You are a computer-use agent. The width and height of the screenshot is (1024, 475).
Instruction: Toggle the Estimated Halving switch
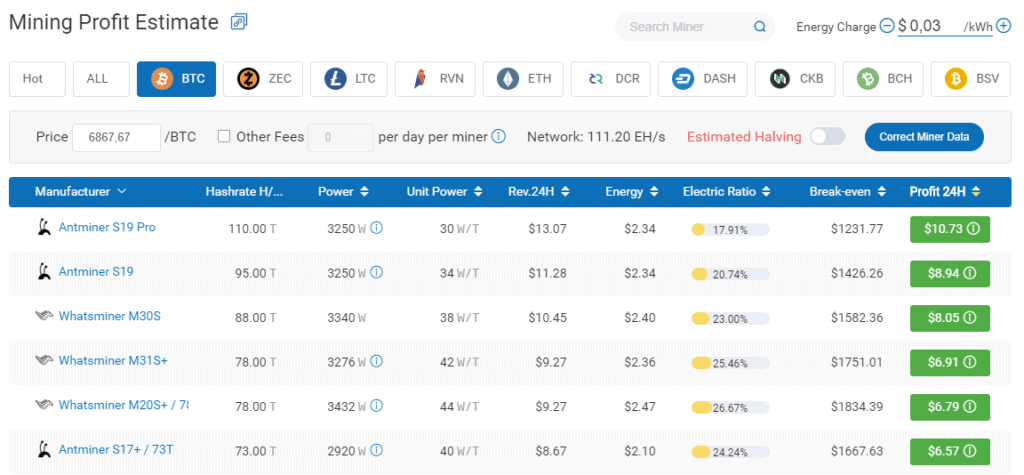pos(827,137)
